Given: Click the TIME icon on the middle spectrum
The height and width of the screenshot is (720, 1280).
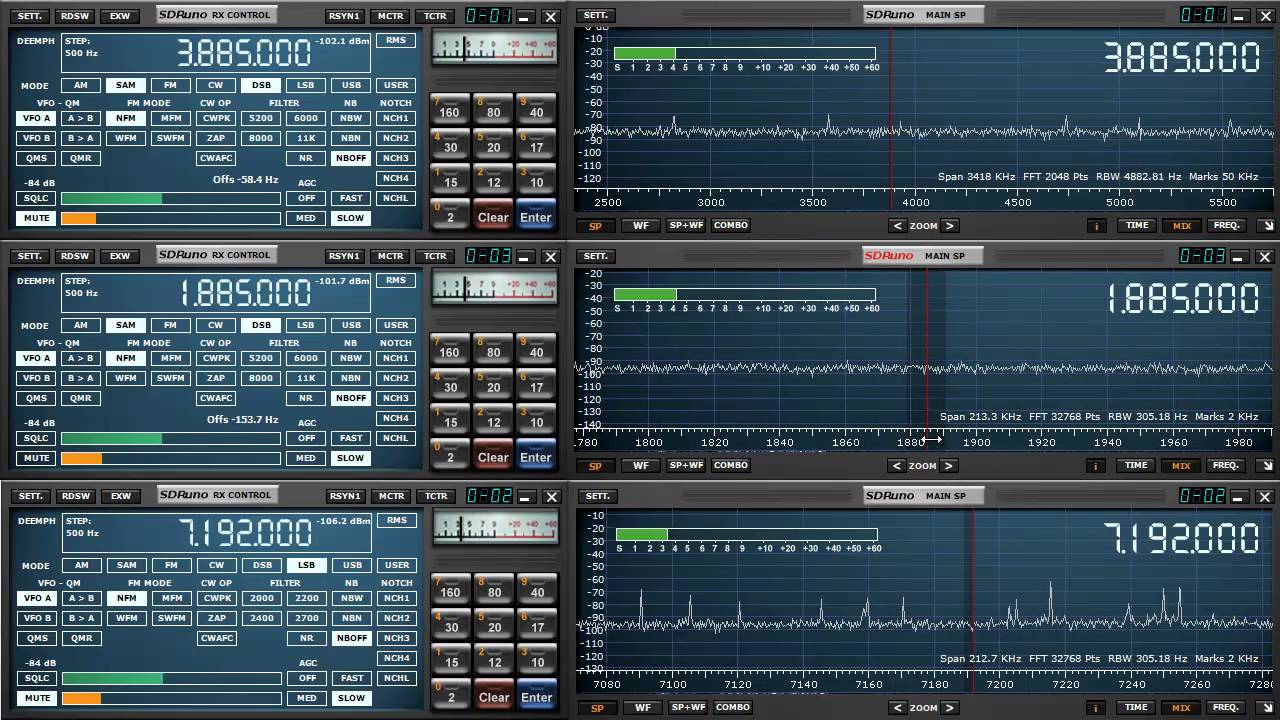Looking at the screenshot, I should point(1136,465).
